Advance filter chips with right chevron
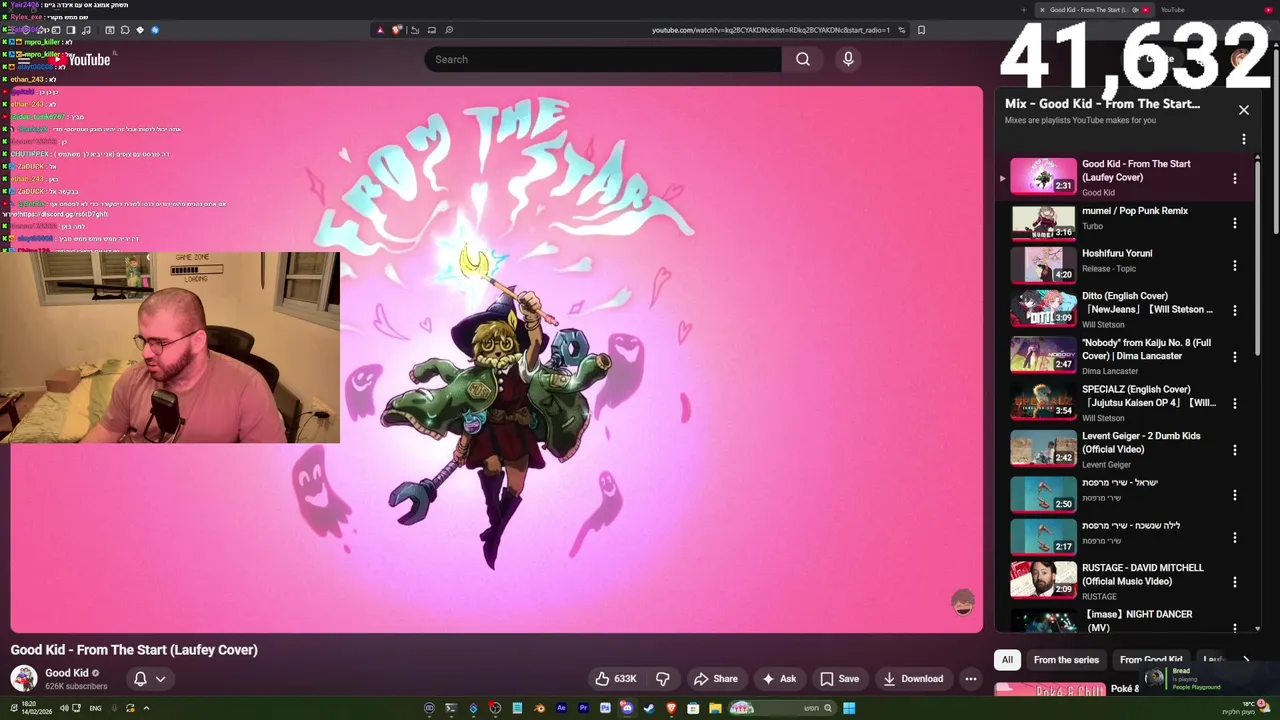1280x720 pixels. tap(1245, 660)
